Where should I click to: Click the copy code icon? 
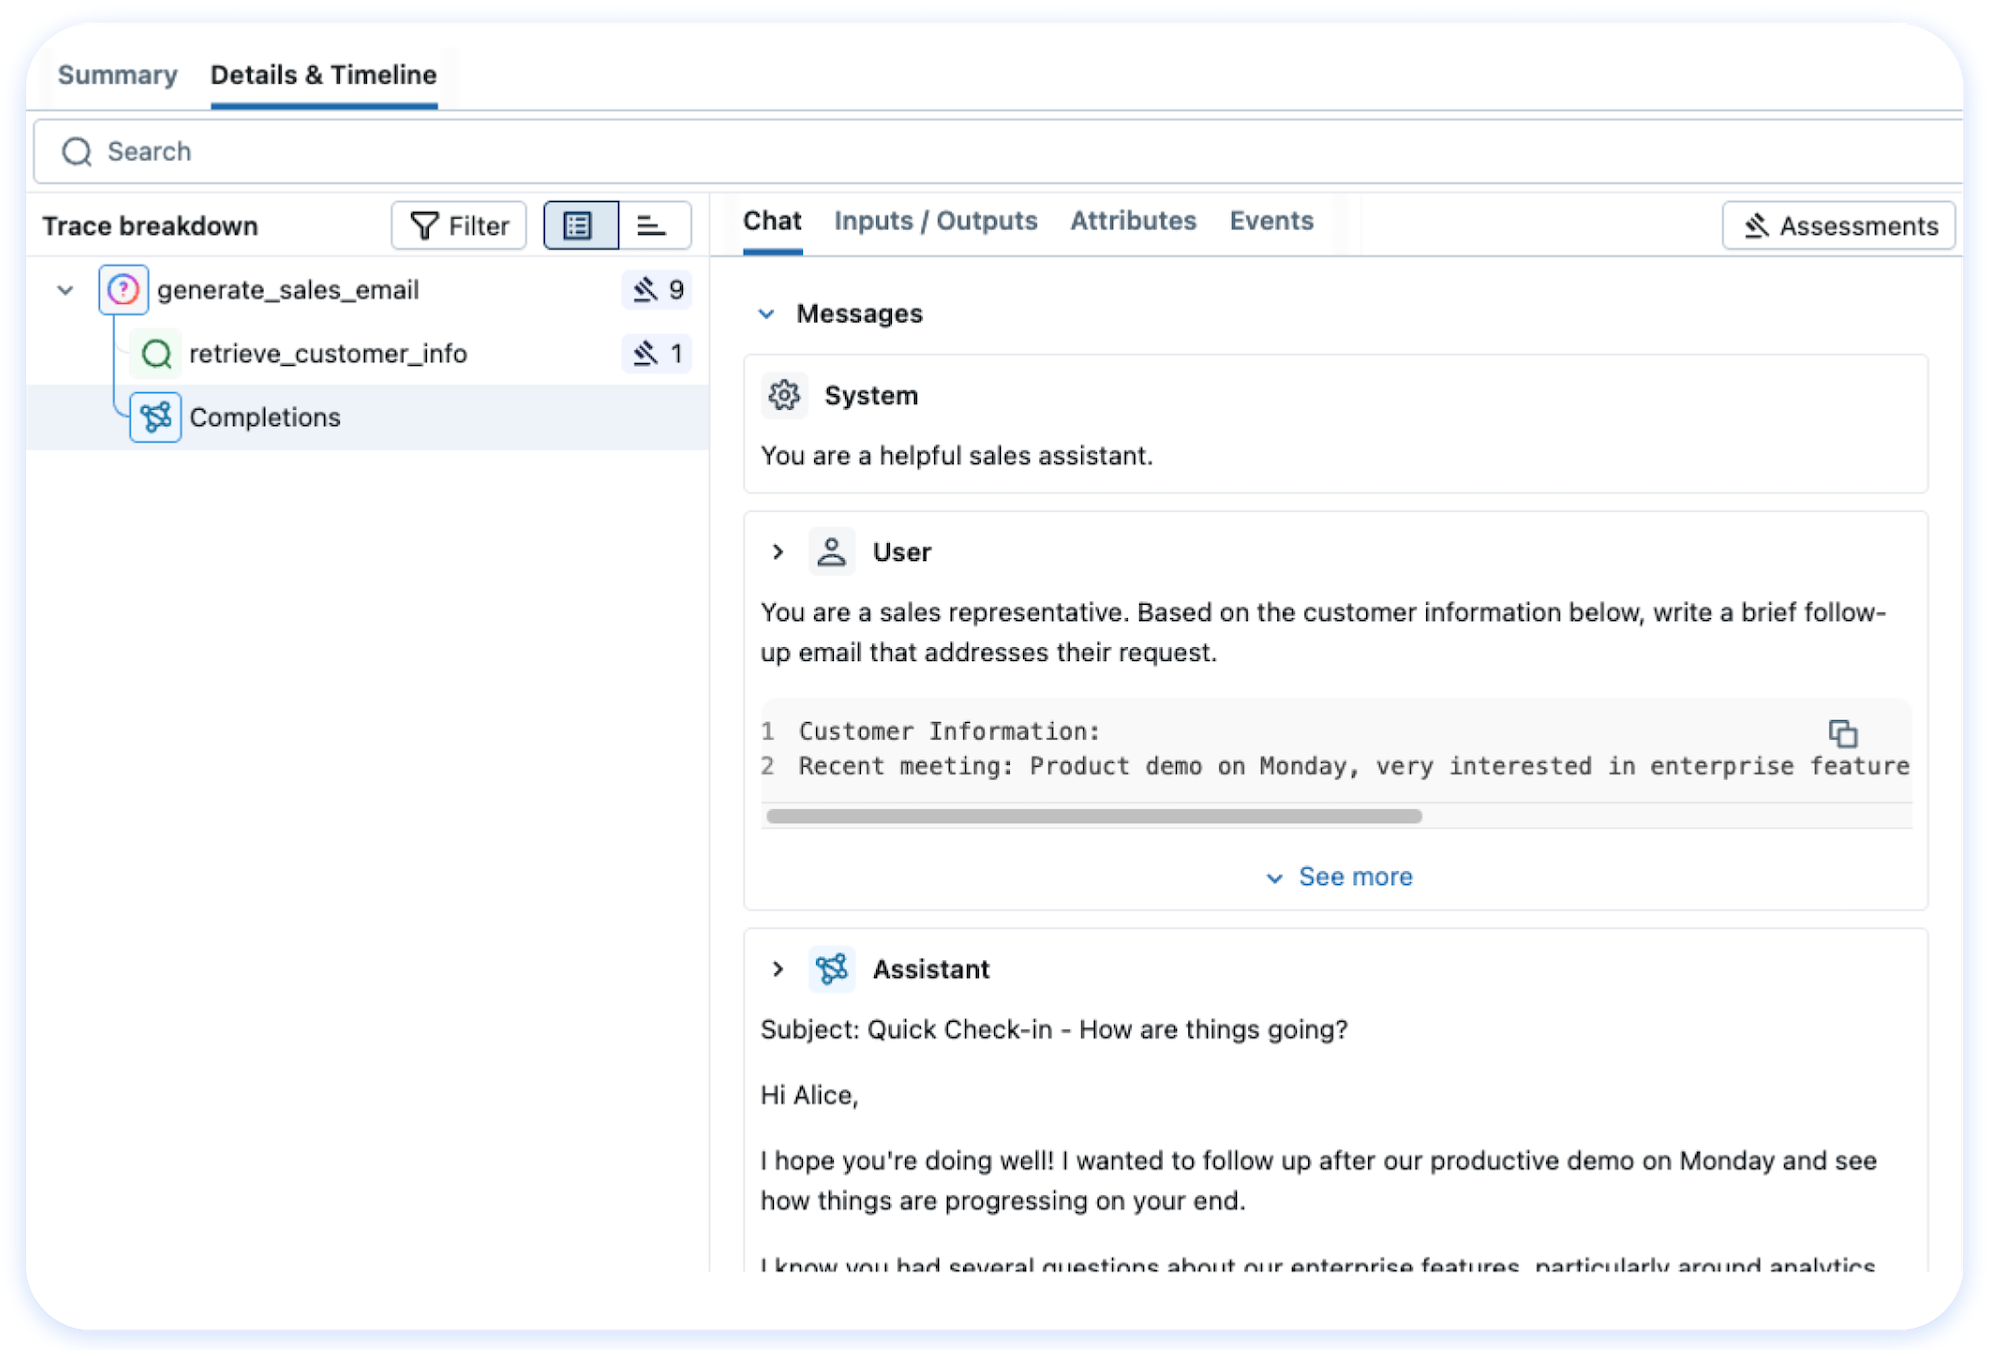pyautogui.click(x=1842, y=733)
